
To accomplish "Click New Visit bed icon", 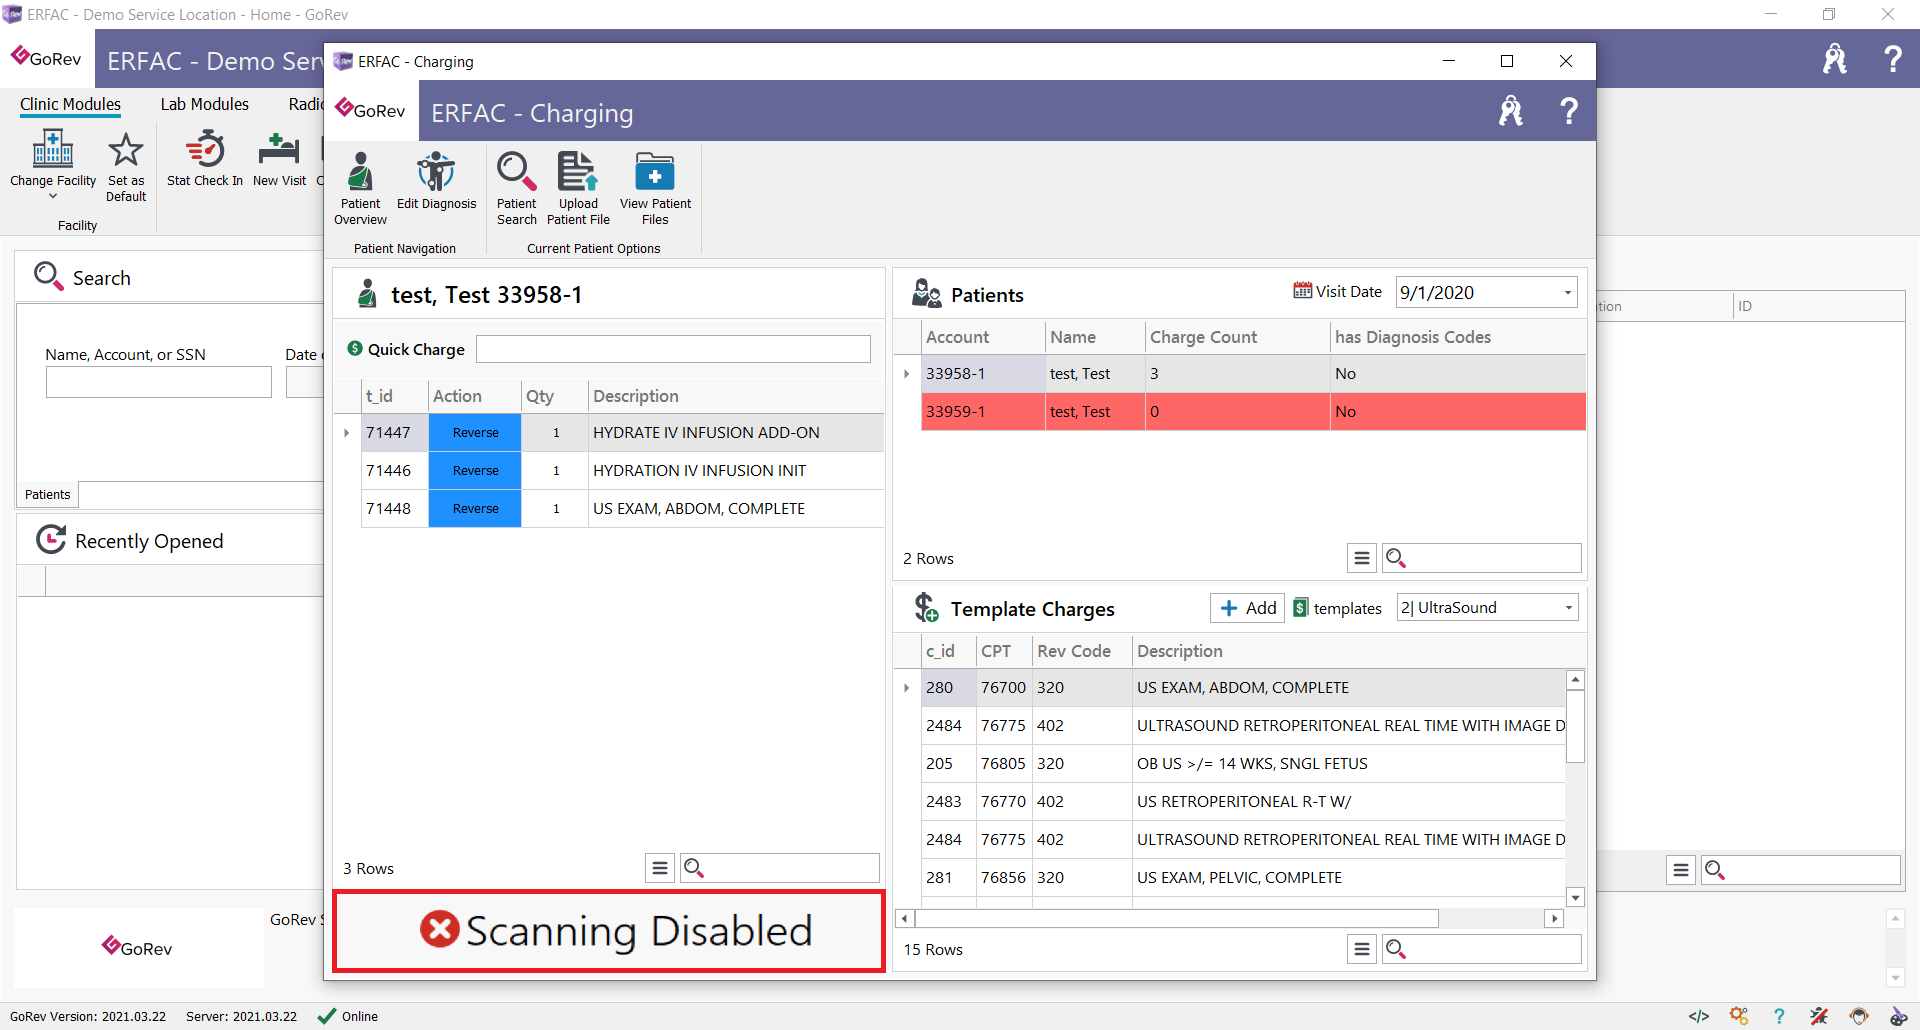I will click(279, 149).
